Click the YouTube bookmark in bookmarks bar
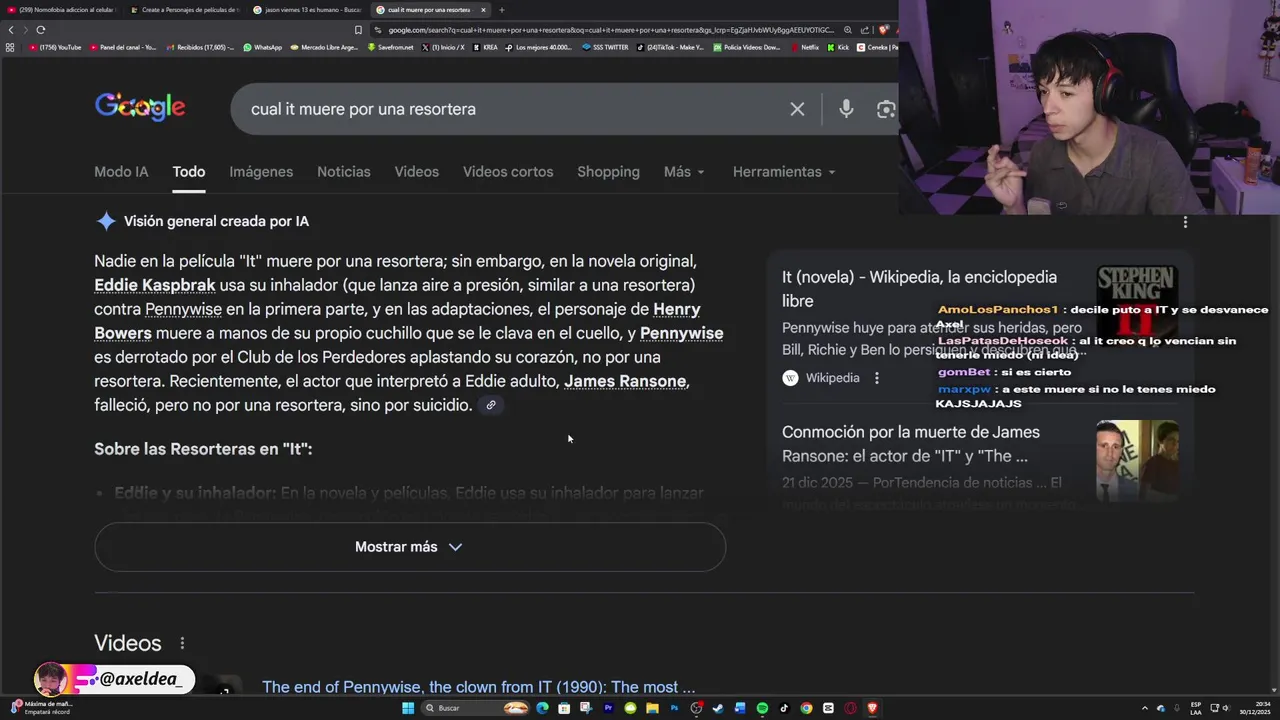Image resolution: width=1280 pixels, height=720 pixels. click(x=56, y=47)
